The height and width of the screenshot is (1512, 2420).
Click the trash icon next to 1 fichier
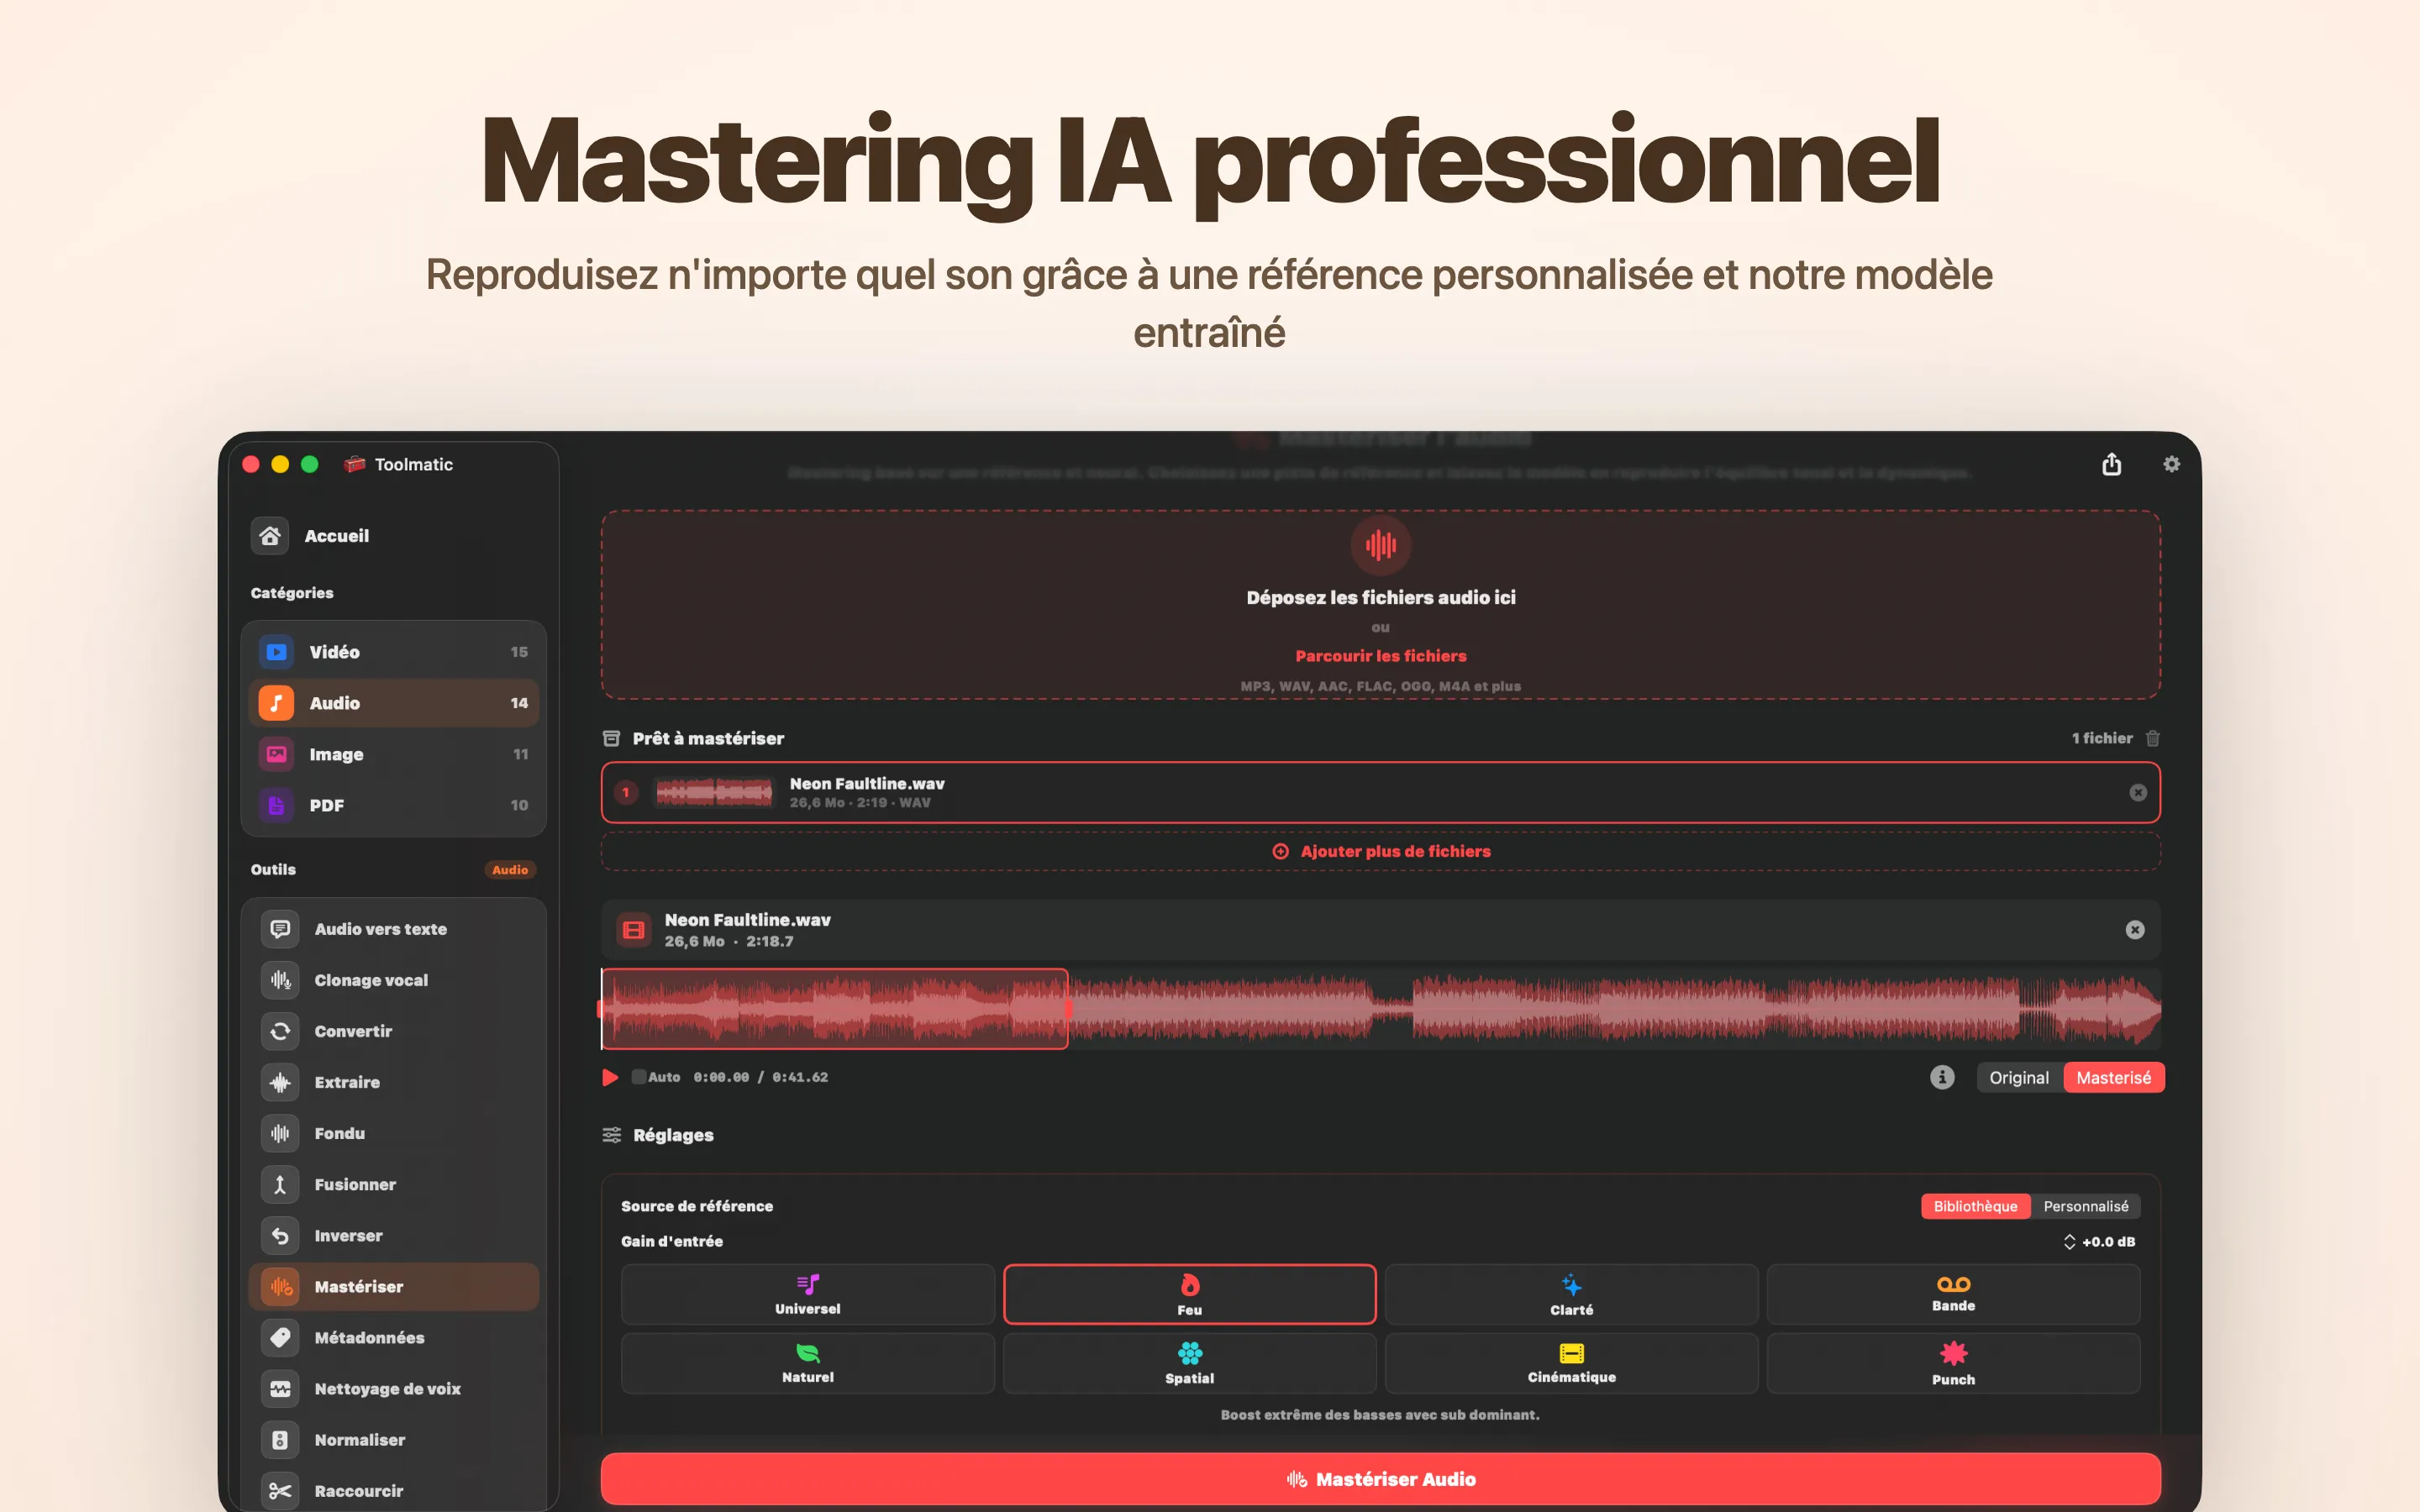point(2153,738)
